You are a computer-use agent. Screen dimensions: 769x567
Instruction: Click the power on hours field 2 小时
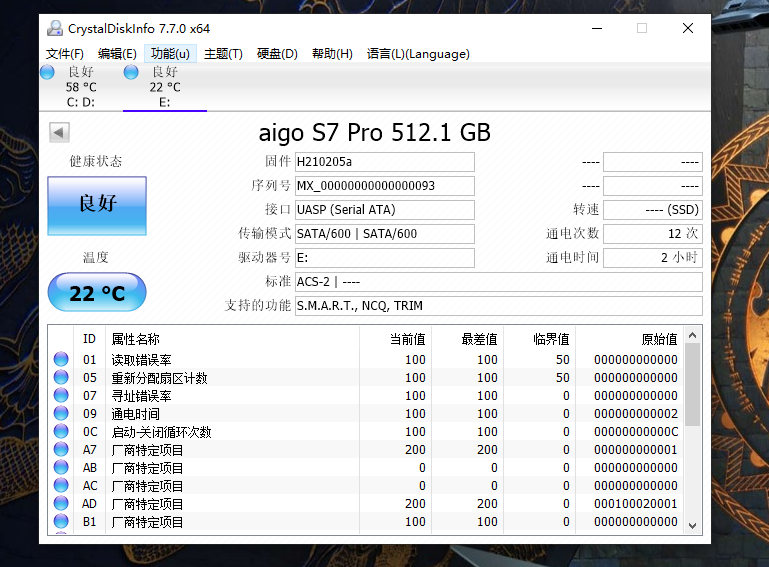653,258
